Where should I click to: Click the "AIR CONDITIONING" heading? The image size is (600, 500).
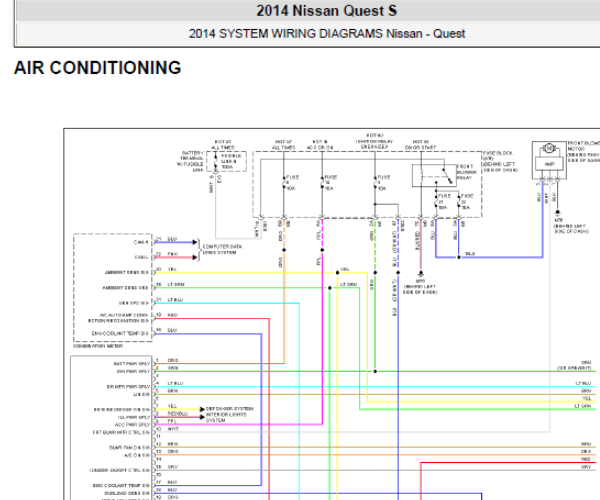(x=98, y=68)
